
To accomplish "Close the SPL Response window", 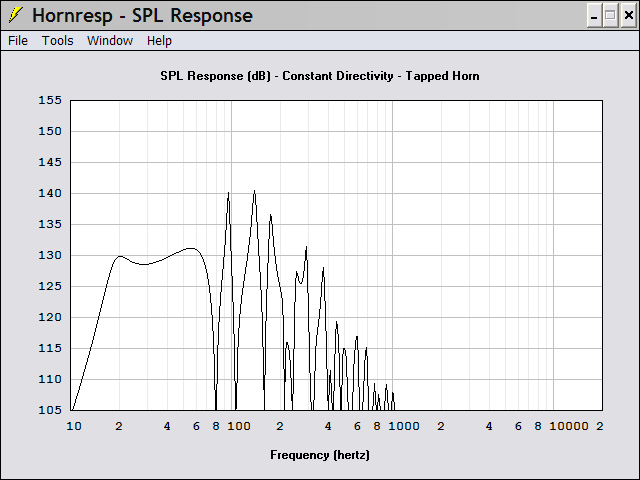I will (x=628, y=16).
